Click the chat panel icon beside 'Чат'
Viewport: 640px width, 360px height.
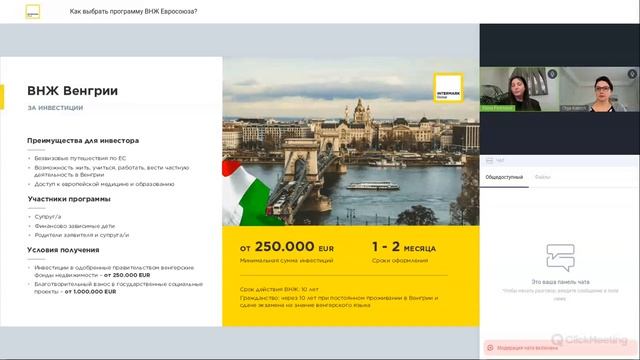pyautogui.click(x=489, y=161)
